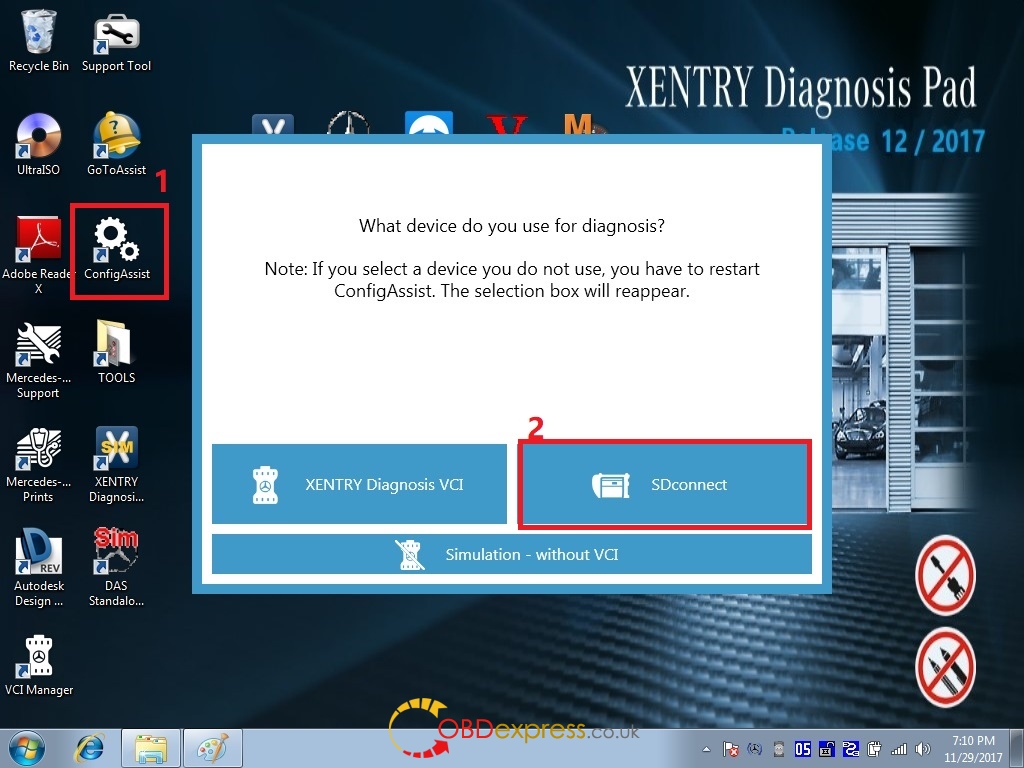Open Mercedes Prints shortcut

point(39,454)
